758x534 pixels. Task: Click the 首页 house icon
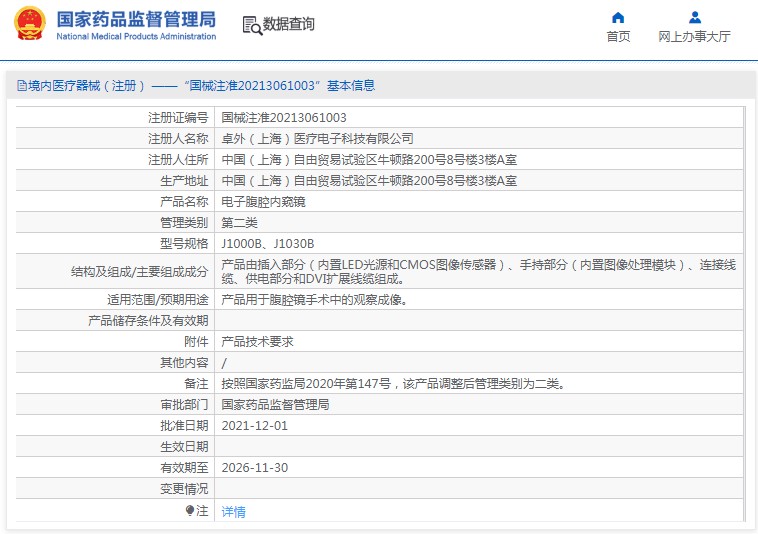click(x=618, y=18)
